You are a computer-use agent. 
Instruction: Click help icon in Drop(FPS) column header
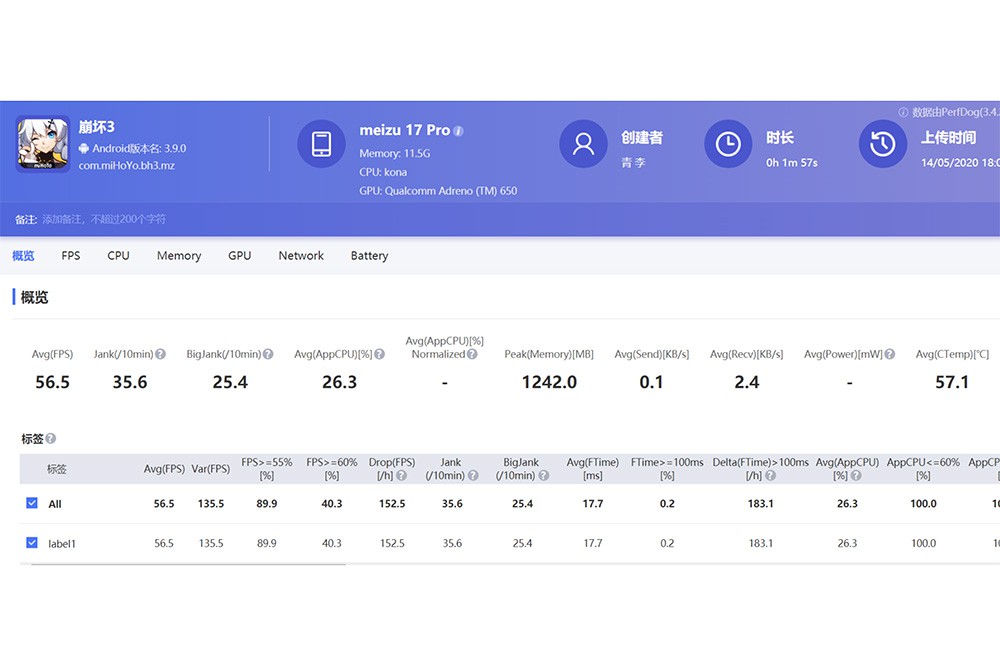tap(401, 475)
